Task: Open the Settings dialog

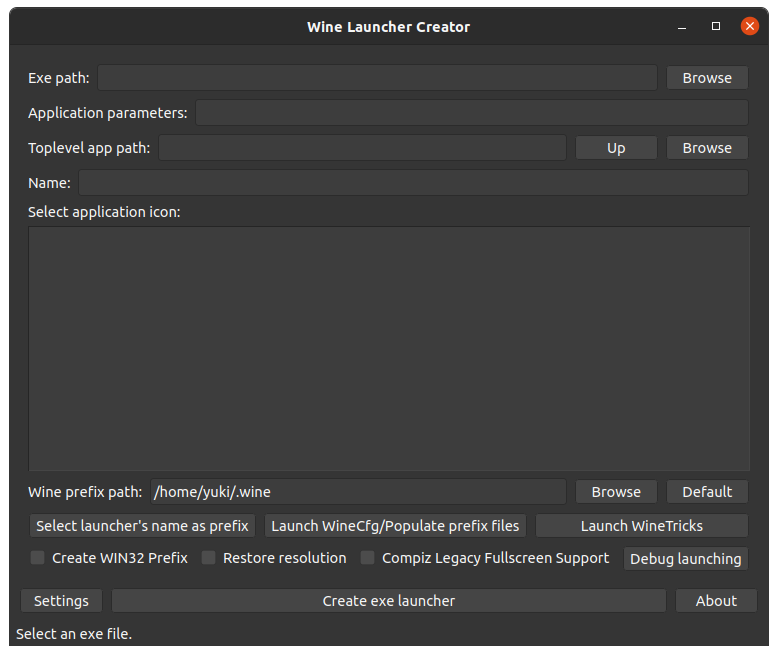Action: point(61,601)
